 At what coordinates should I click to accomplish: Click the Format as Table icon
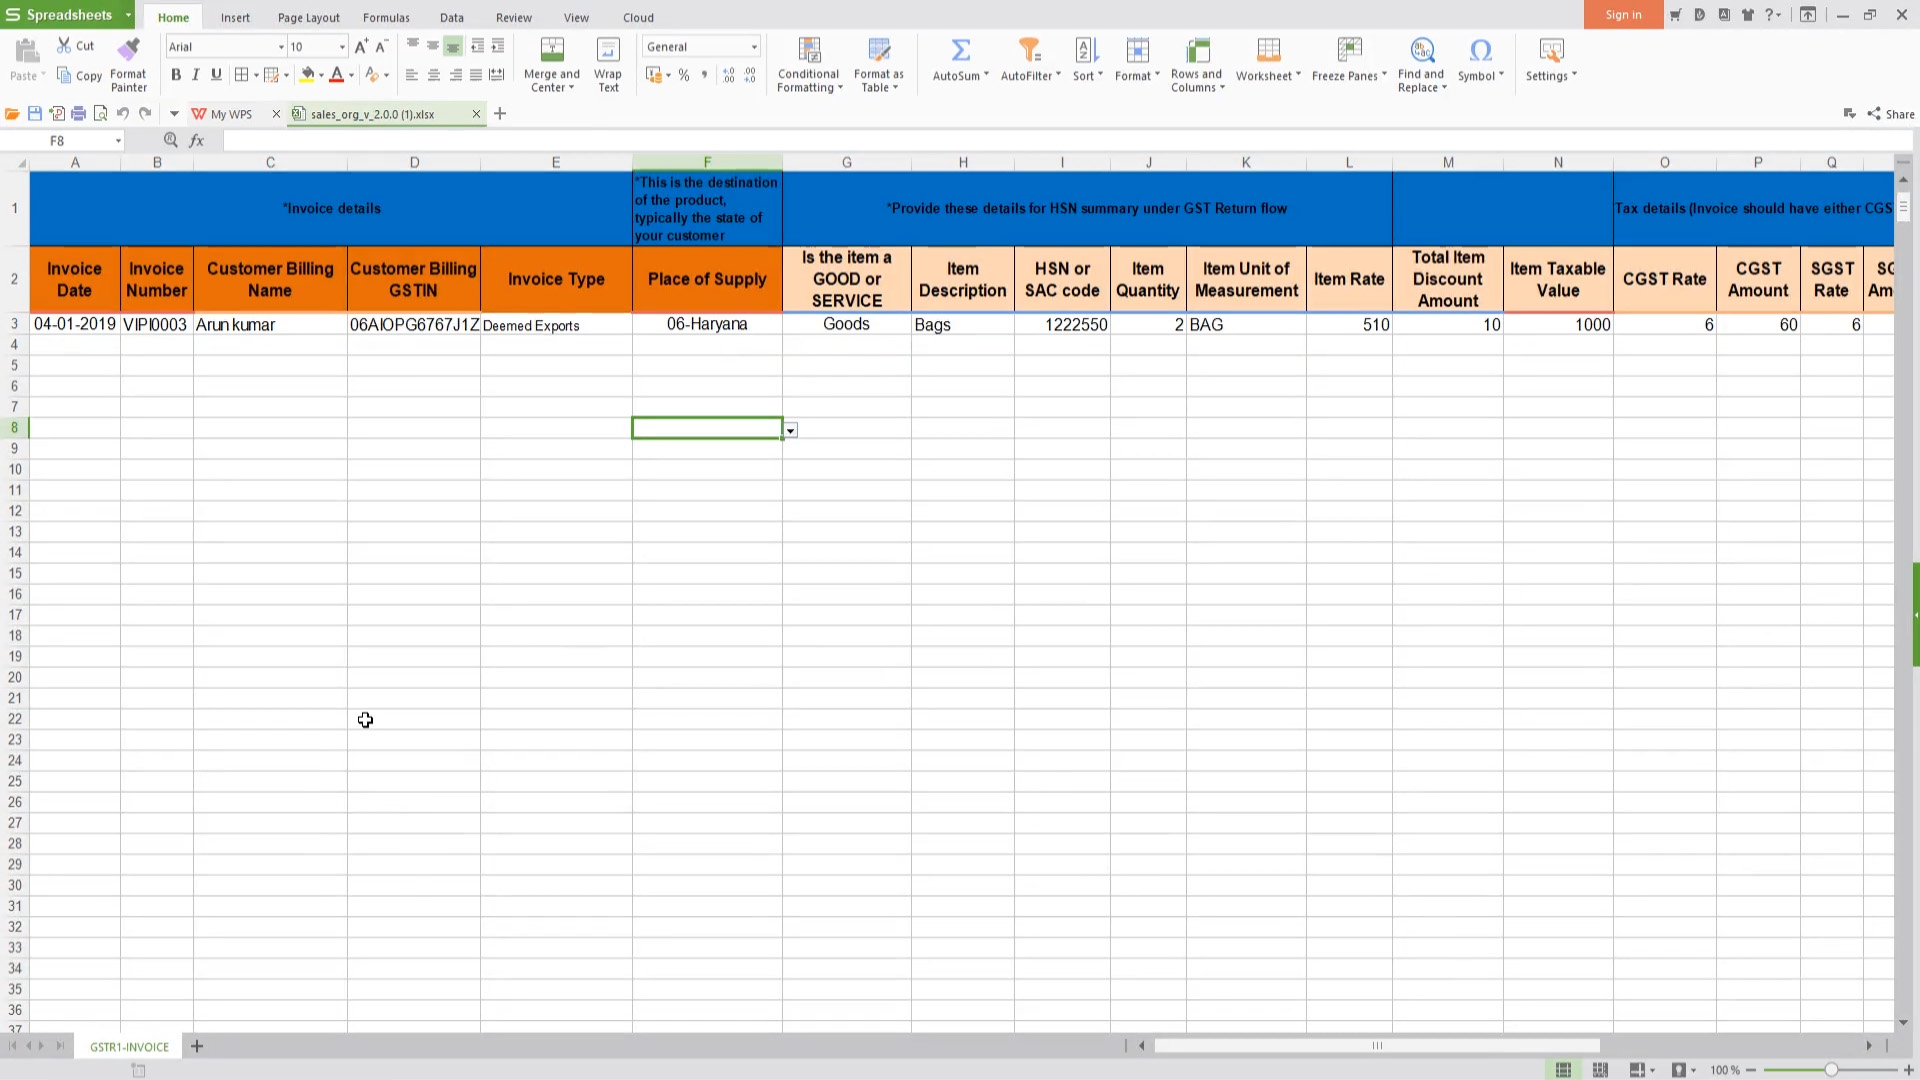(x=879, y=50)
